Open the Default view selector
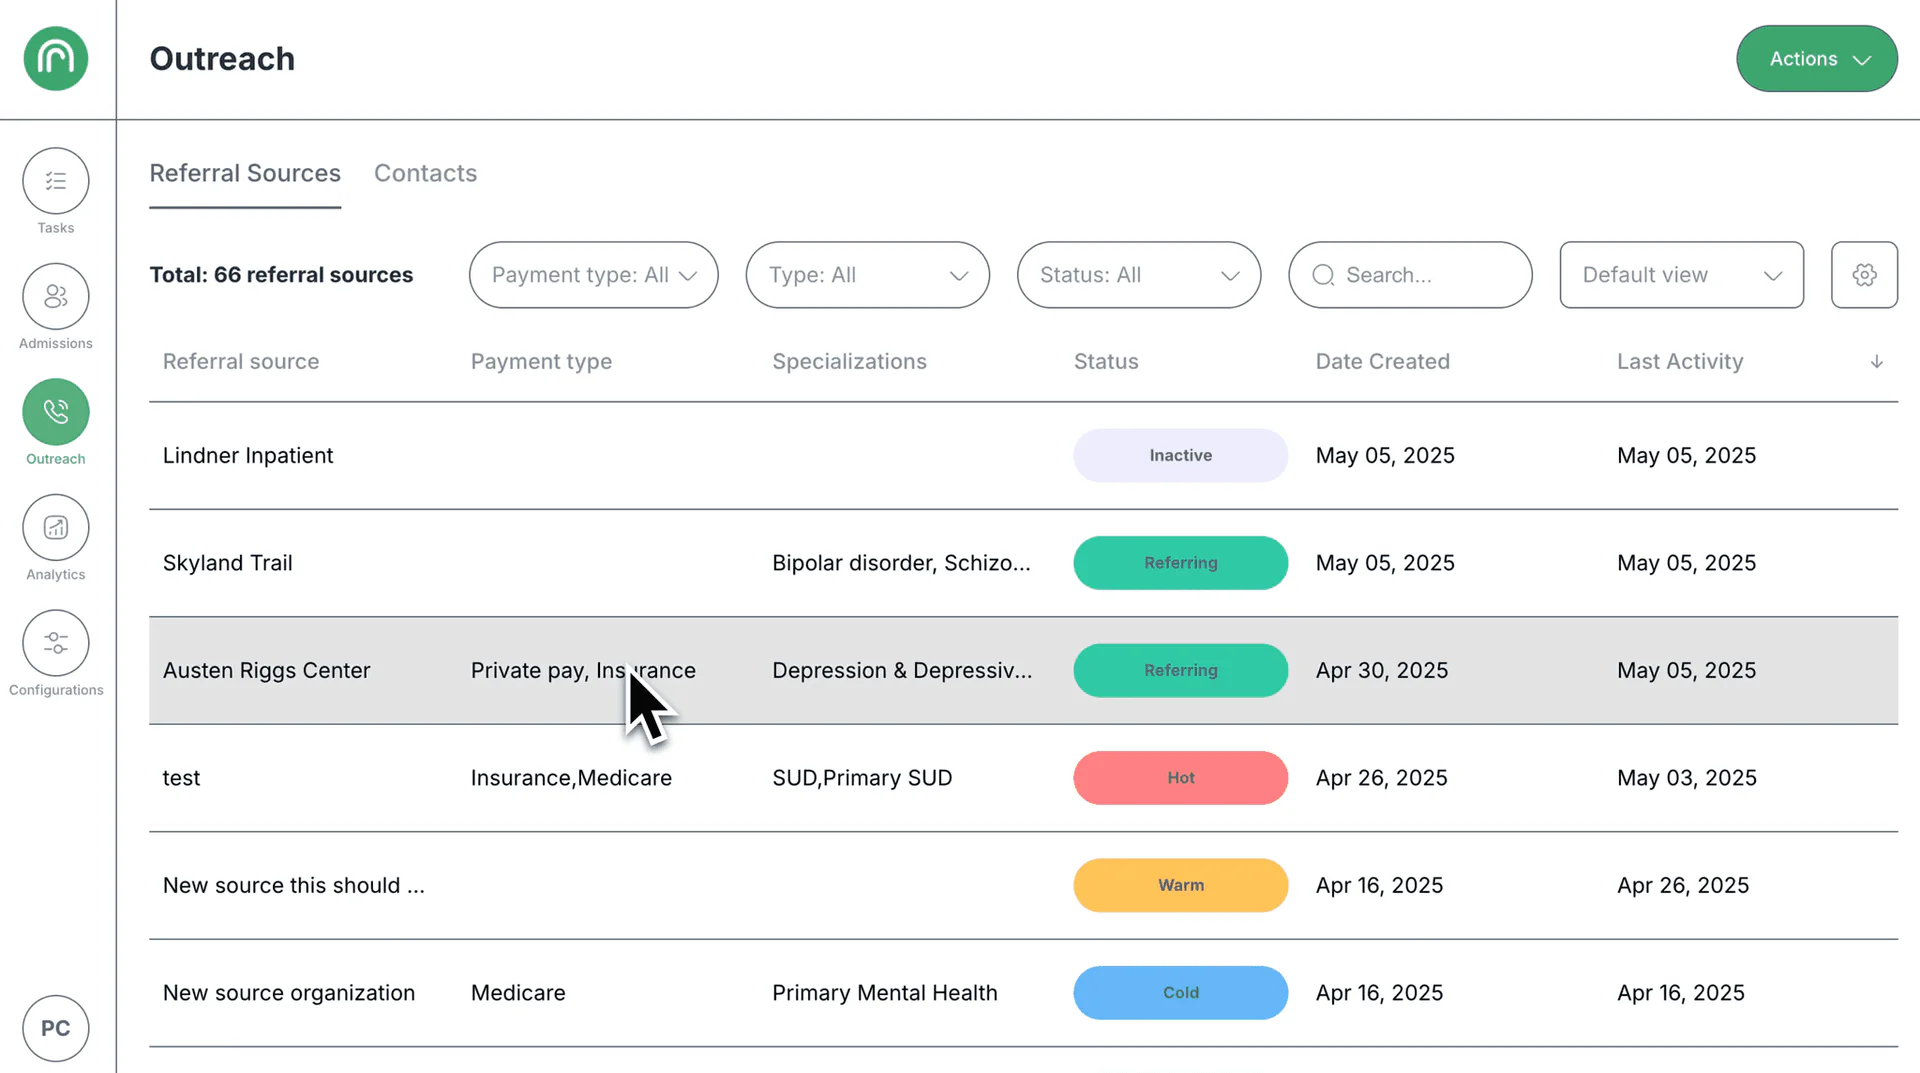 point(1681,275)
